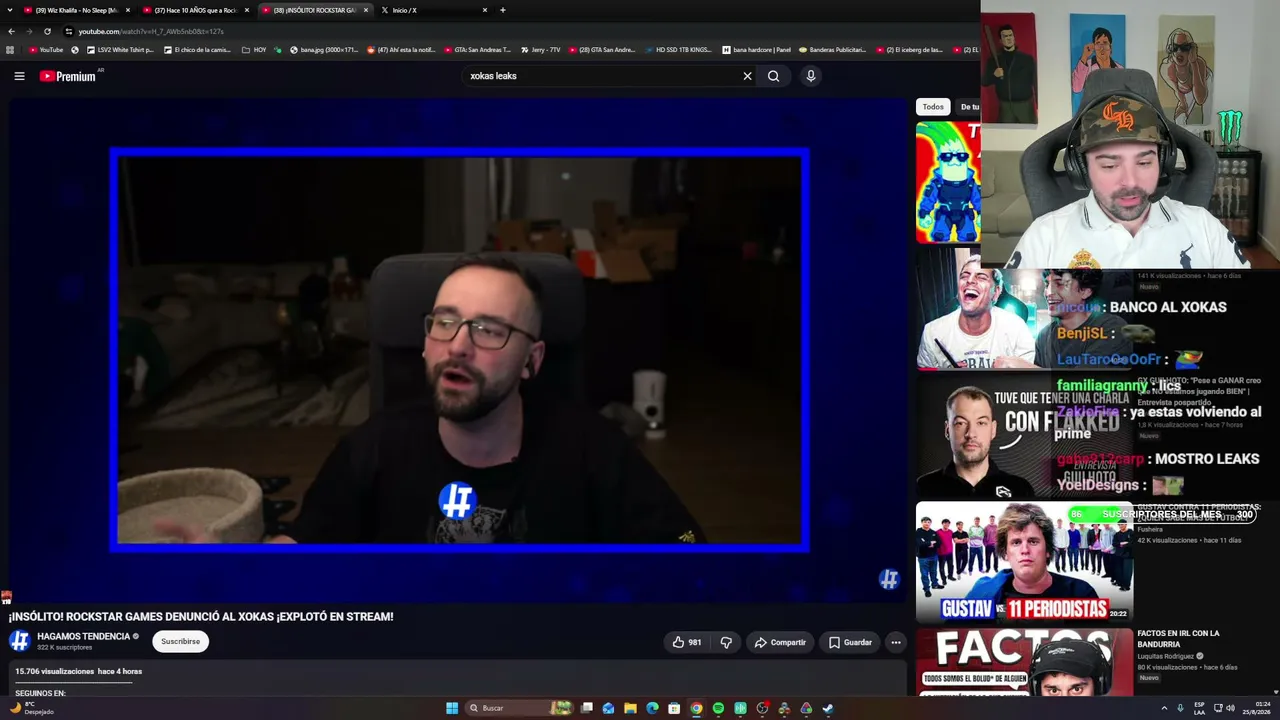The height and width of the screenshot is (720, 1280).
Task: Like the video with 981 likes
Action: [687, 642]
